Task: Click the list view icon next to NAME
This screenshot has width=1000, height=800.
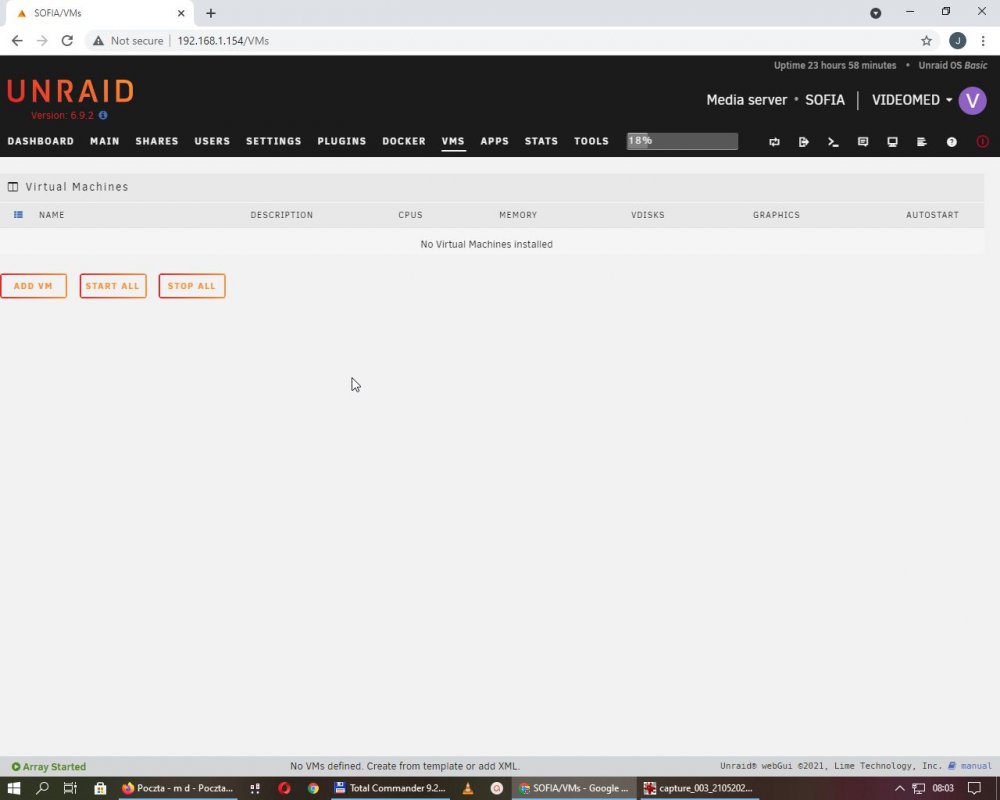Action: pos(18,215)
